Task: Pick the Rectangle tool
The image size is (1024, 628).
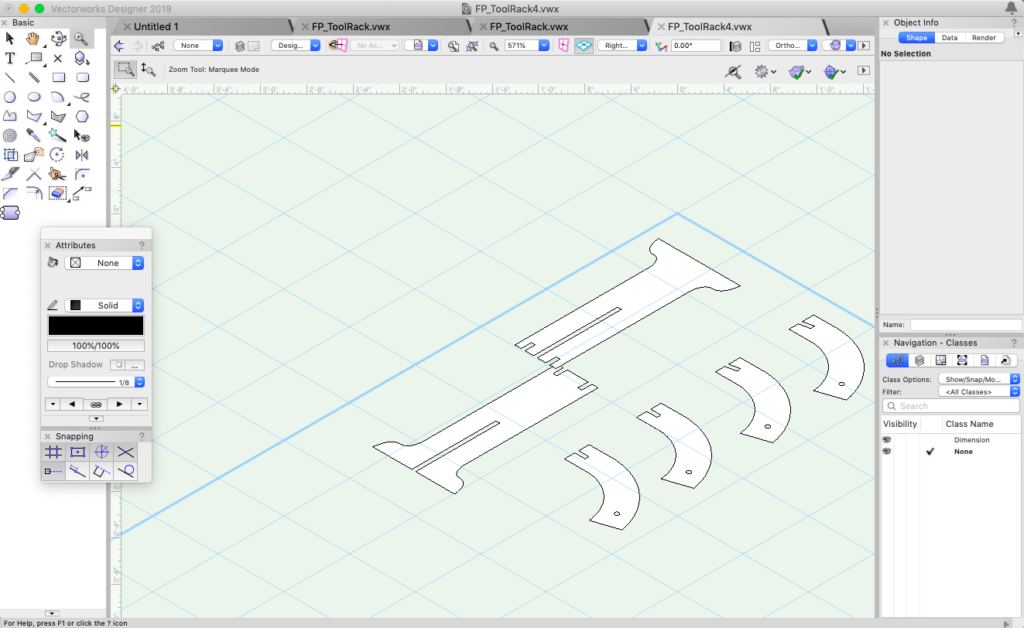Action: pos(58,78)
